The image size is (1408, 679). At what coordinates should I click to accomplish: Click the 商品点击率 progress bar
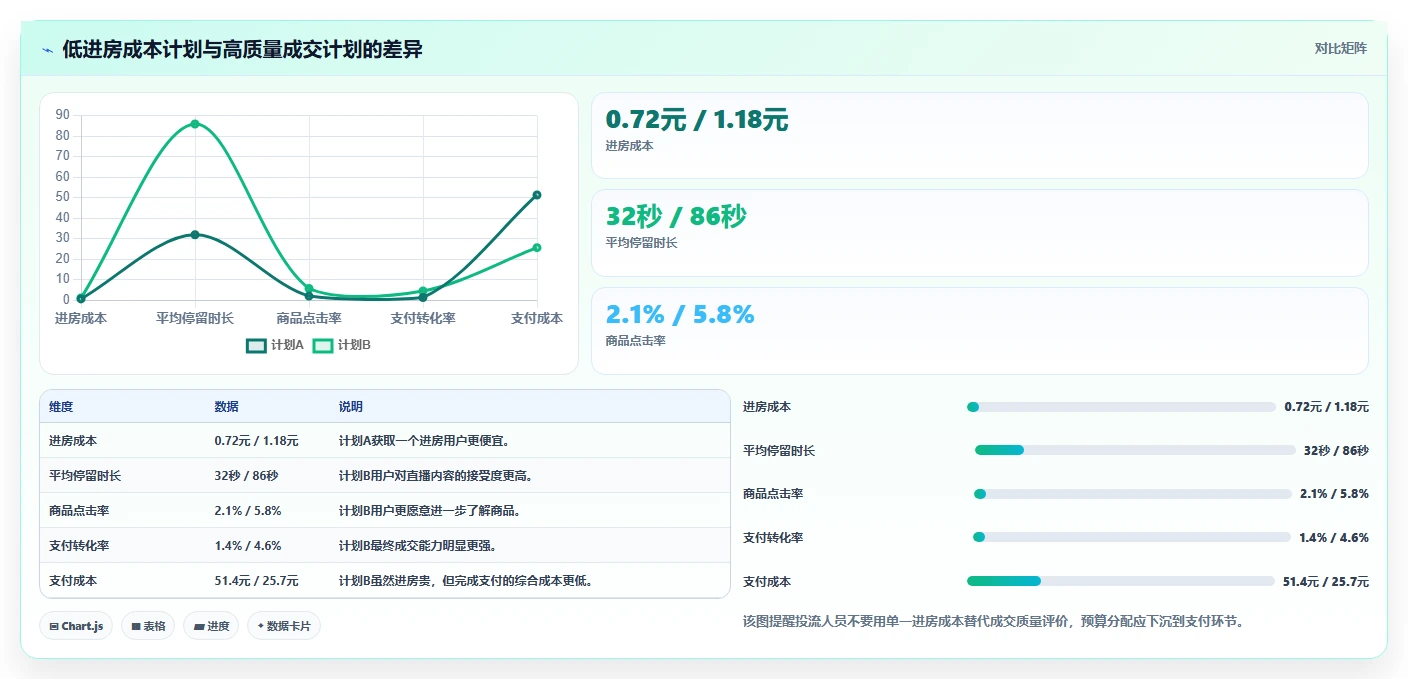point(1133,494)
